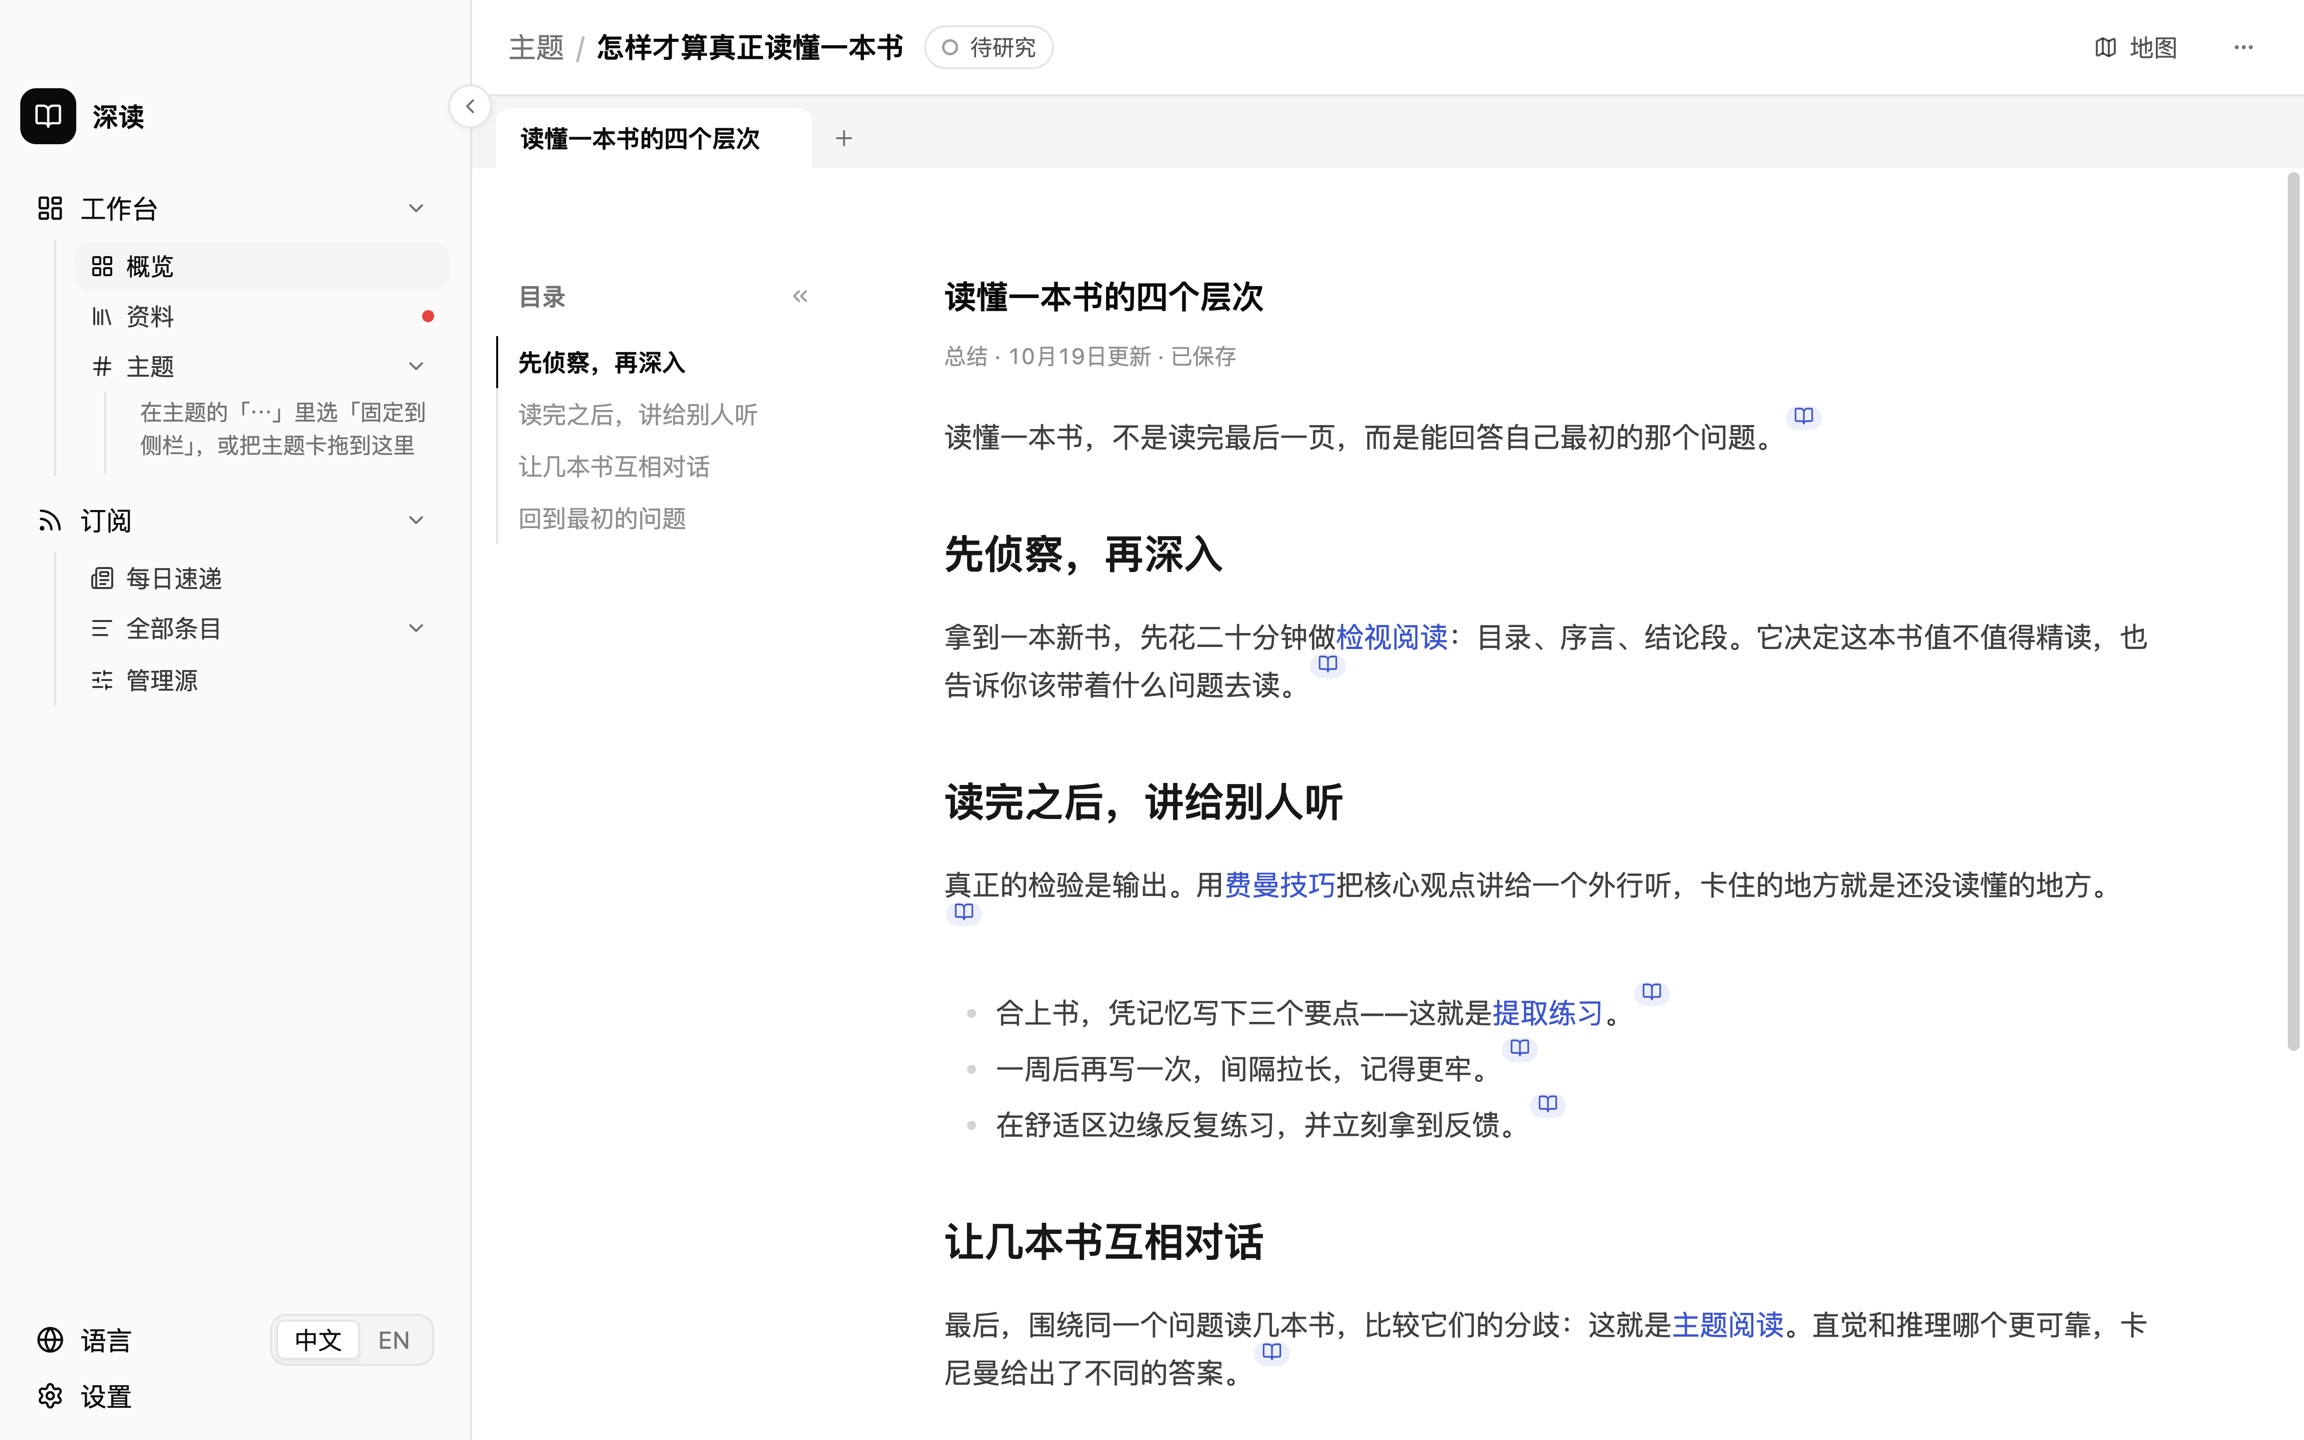Open citation icon after the intro sentence
Image resolution: width=2304 pixels, height=1440 pixels.
(x=1803, y=416)
